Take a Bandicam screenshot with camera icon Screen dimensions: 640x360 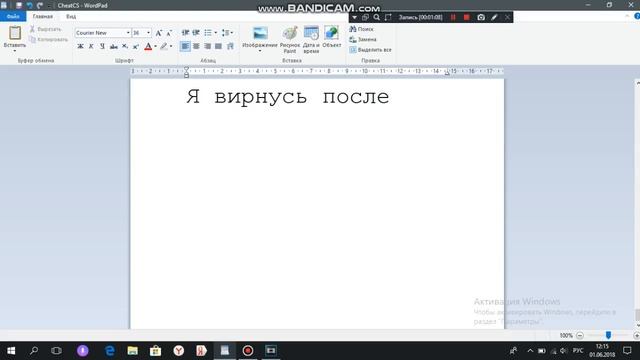pos(481,17)
